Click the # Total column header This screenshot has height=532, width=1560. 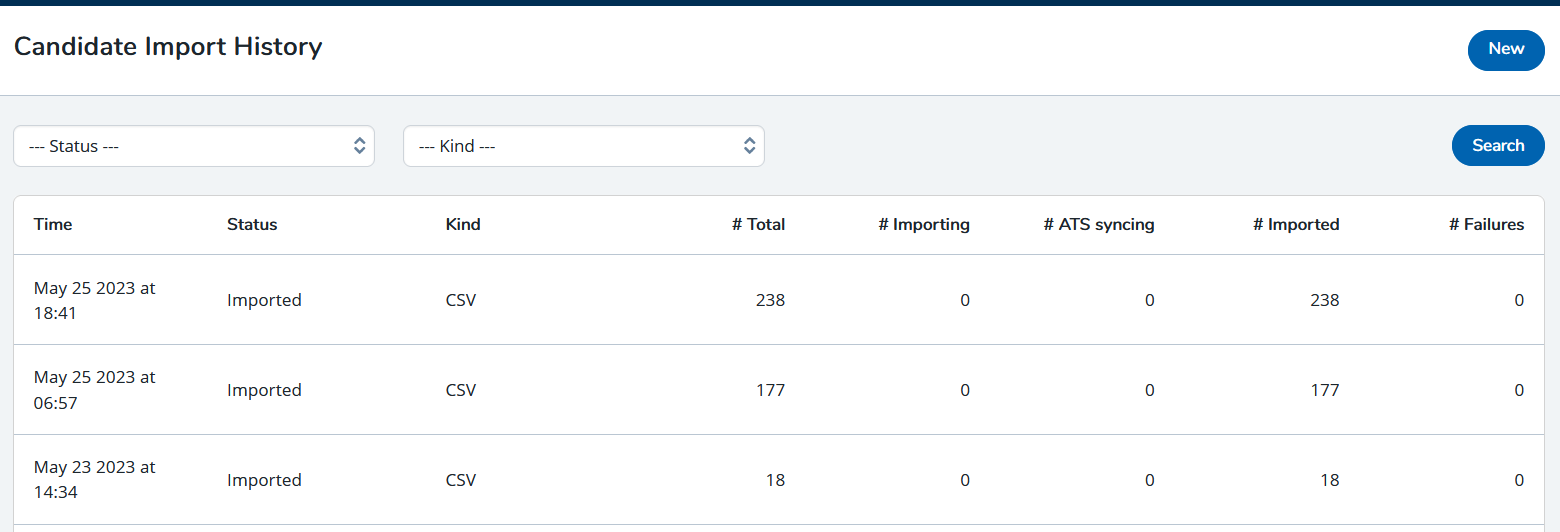click(758, 225)
